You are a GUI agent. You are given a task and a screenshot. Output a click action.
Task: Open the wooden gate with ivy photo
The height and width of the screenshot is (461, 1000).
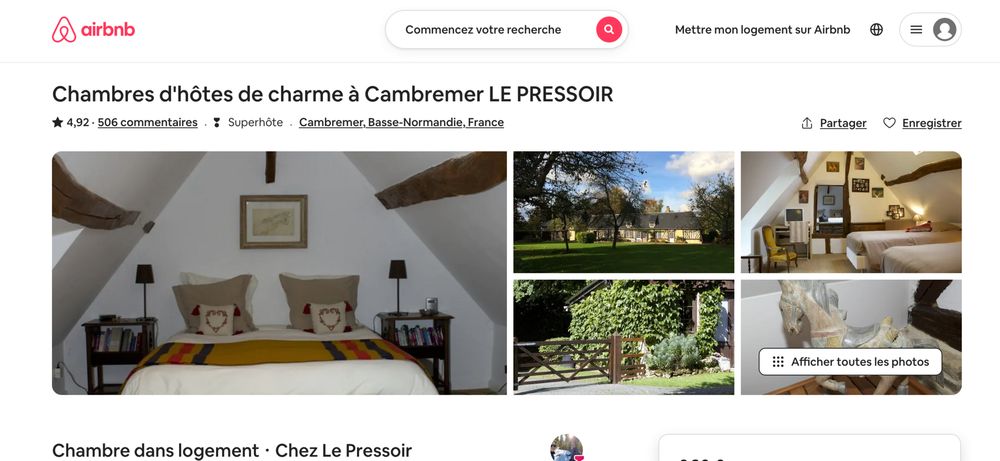click(x=624, y=337)
